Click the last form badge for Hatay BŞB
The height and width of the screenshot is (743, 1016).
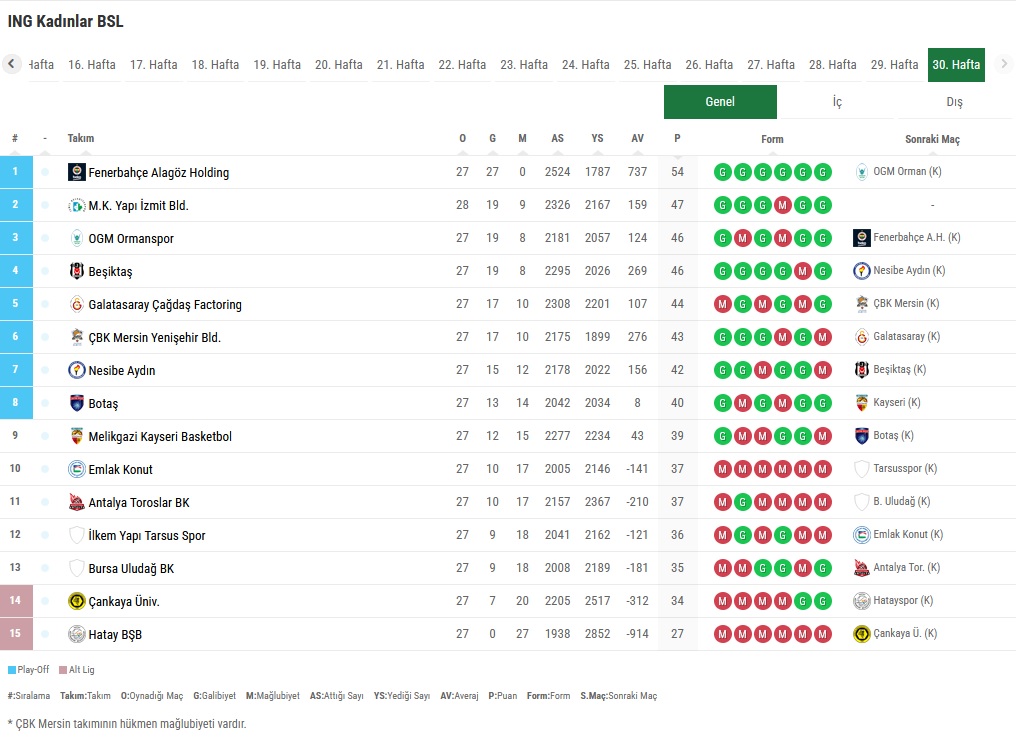pyautogui.click(x=822, y=634)
